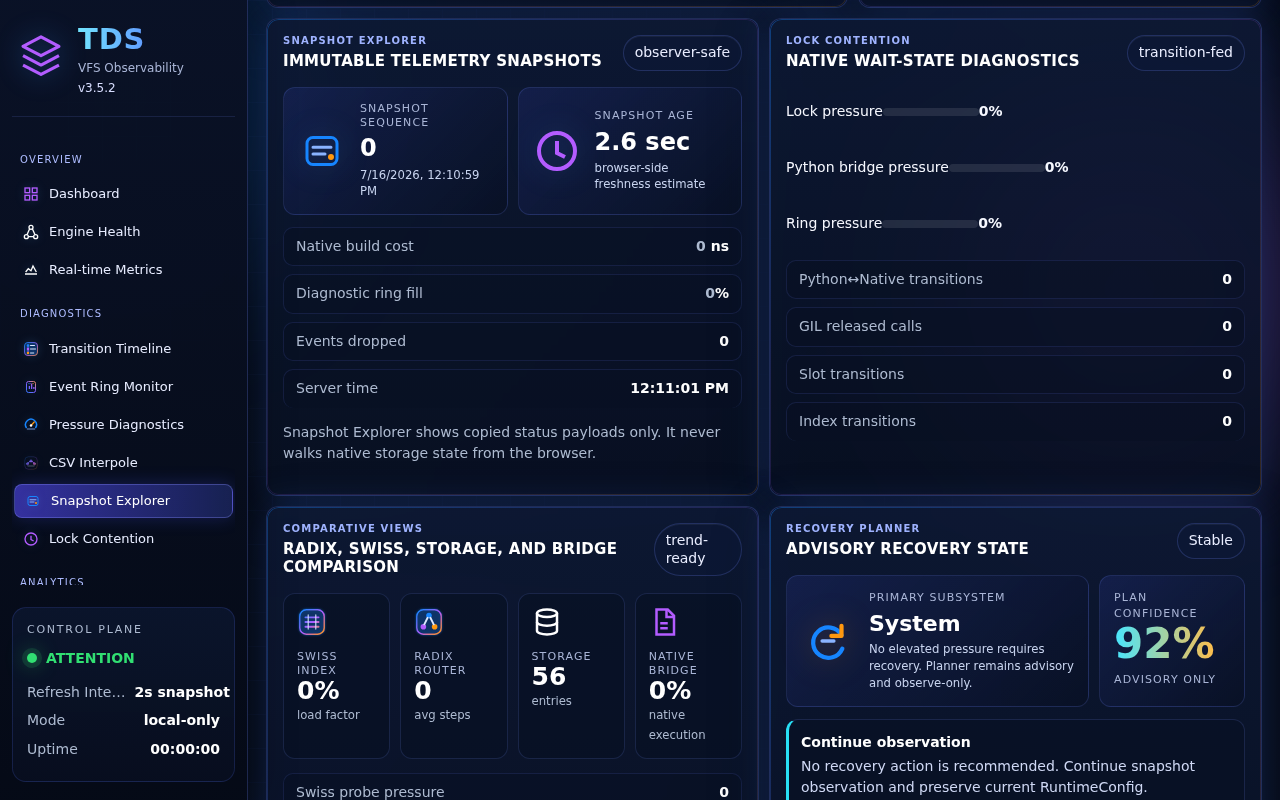Click the trend-ready badge

click(698, 549)
